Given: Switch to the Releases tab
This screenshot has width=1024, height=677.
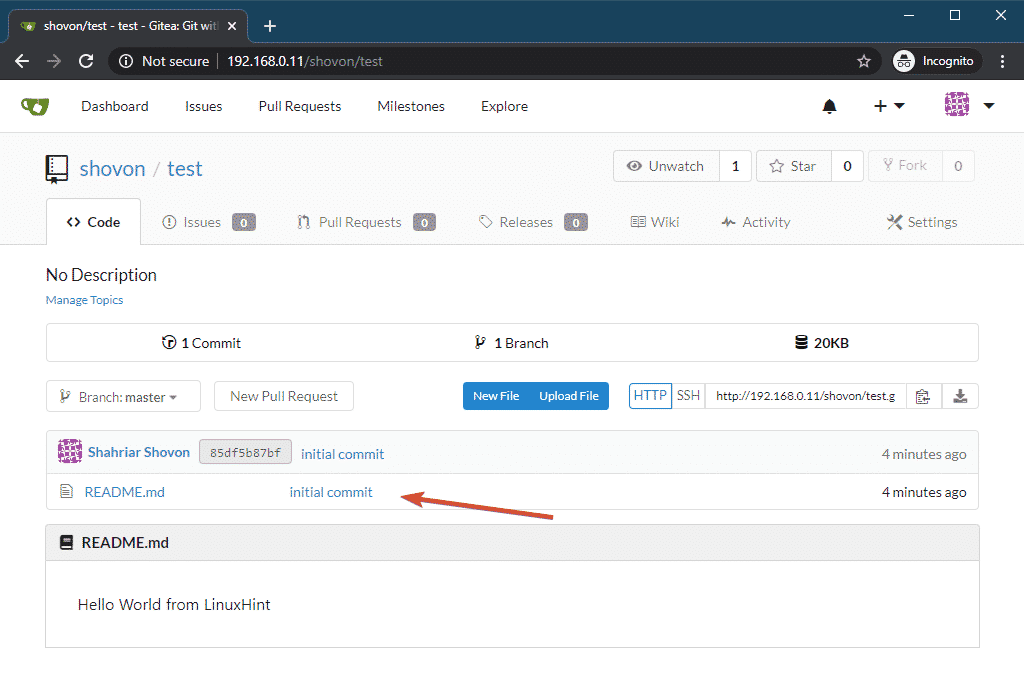Looking at the screenshot, I should [533, 223].
